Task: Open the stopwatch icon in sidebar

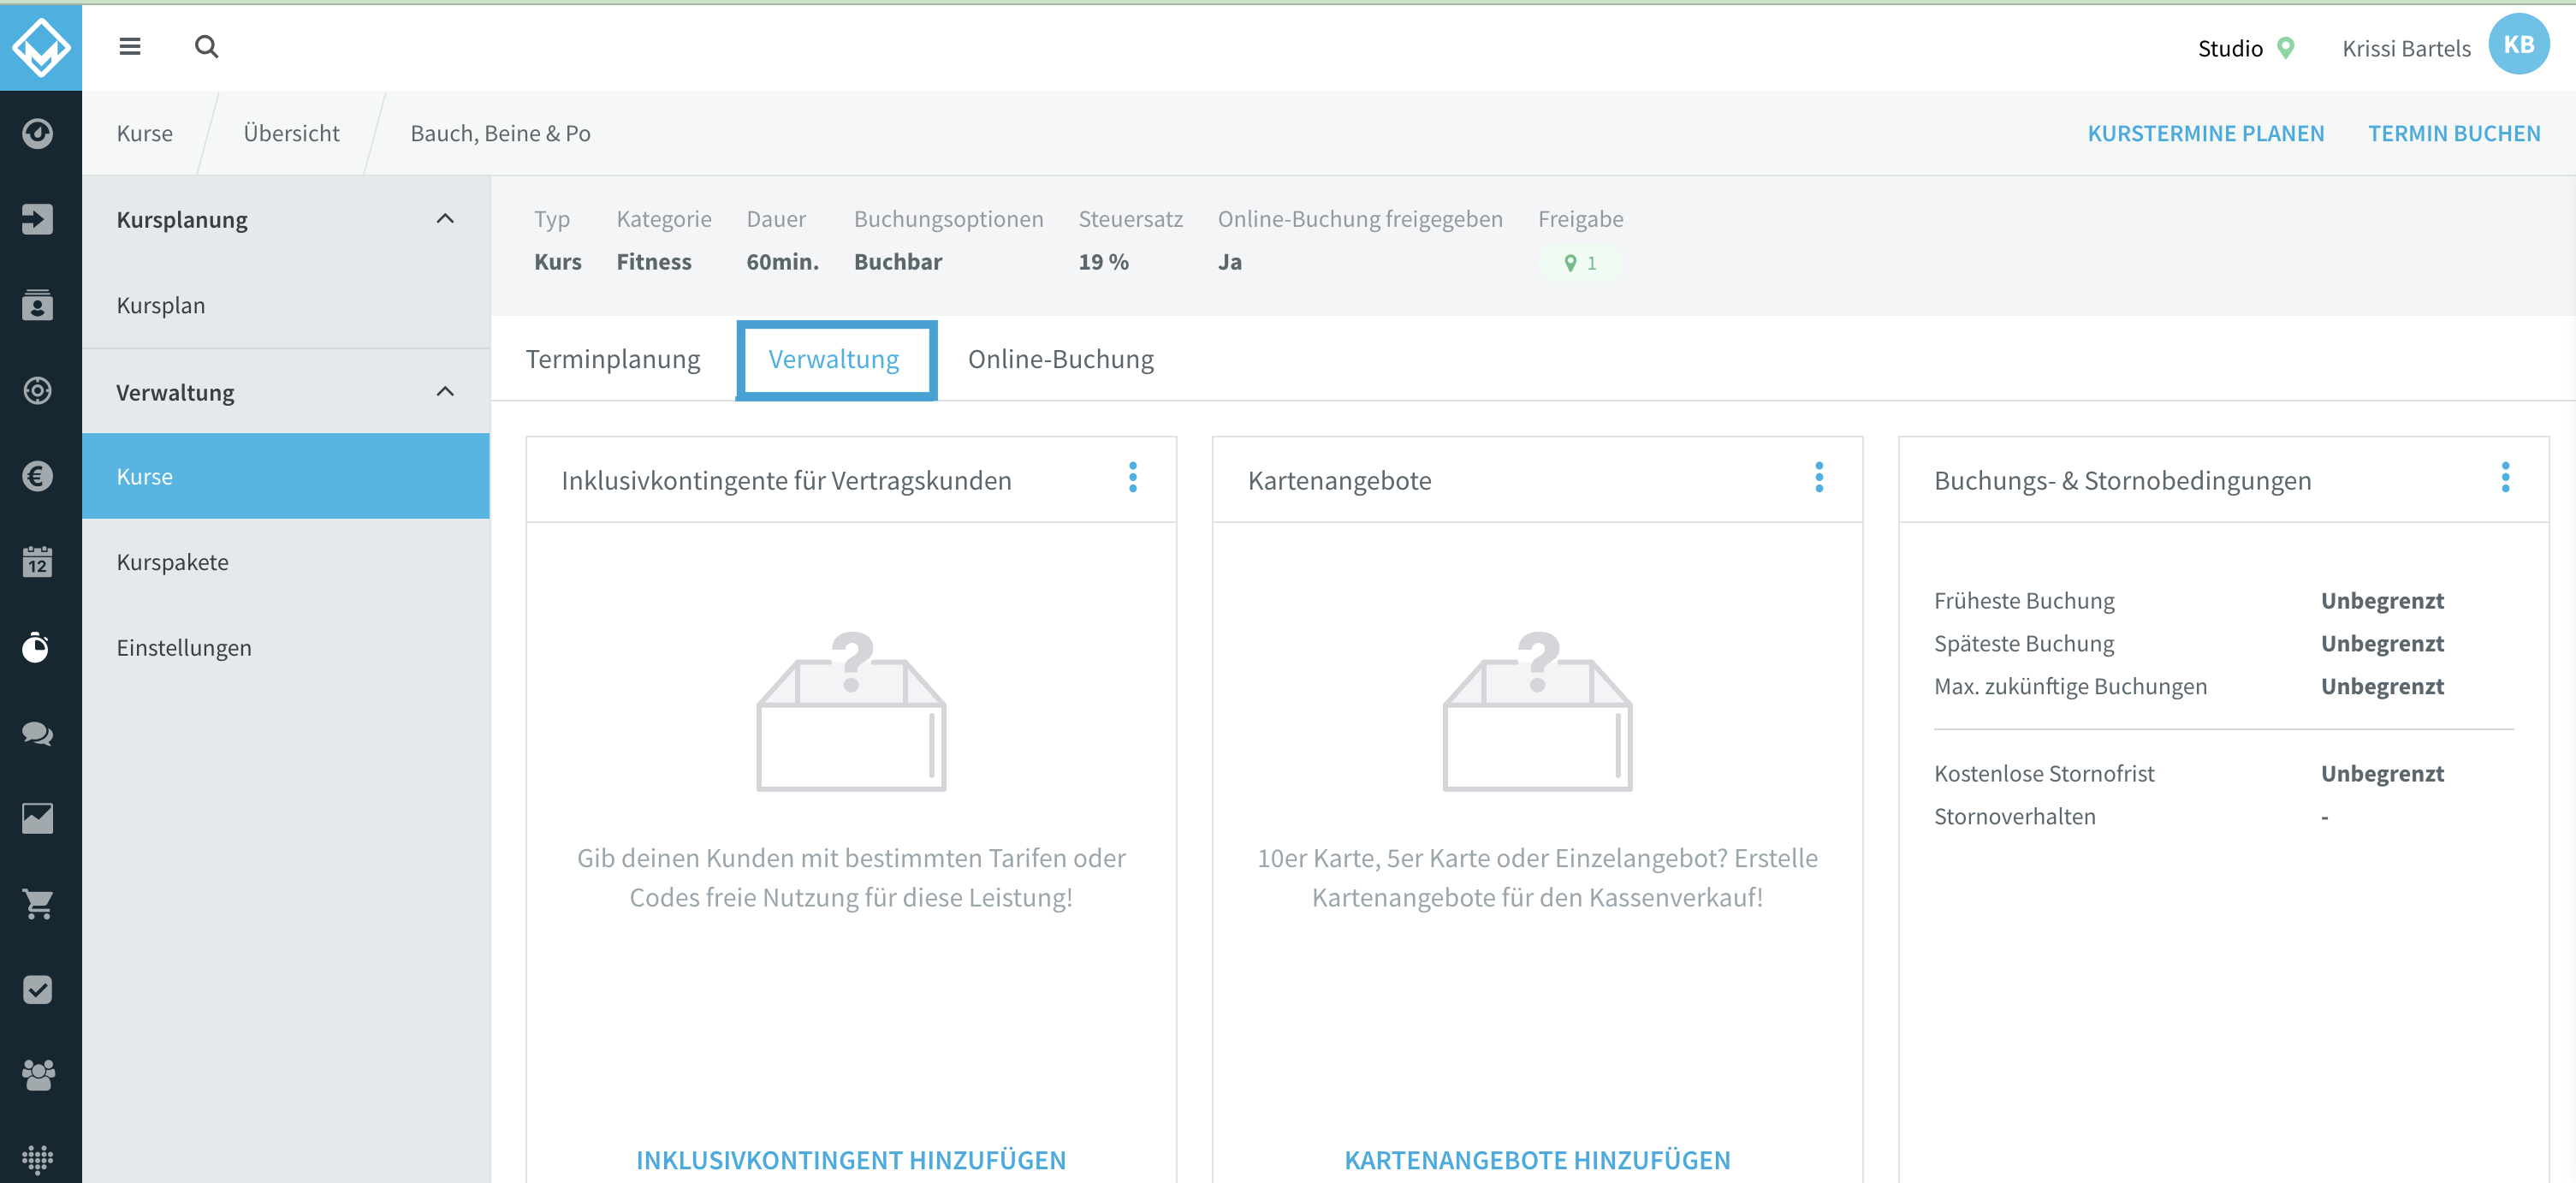Action: 38,647
